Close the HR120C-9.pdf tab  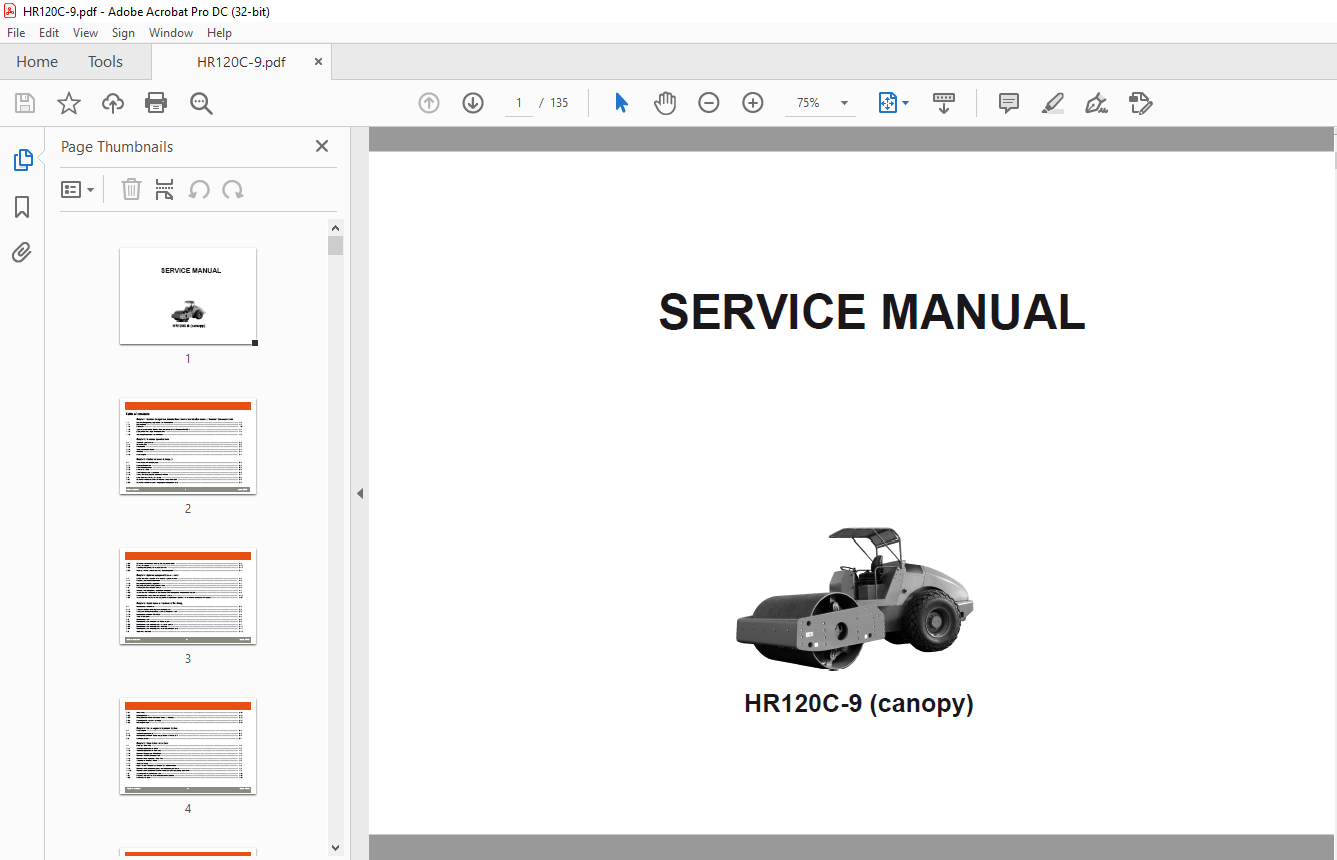point(318,62)
